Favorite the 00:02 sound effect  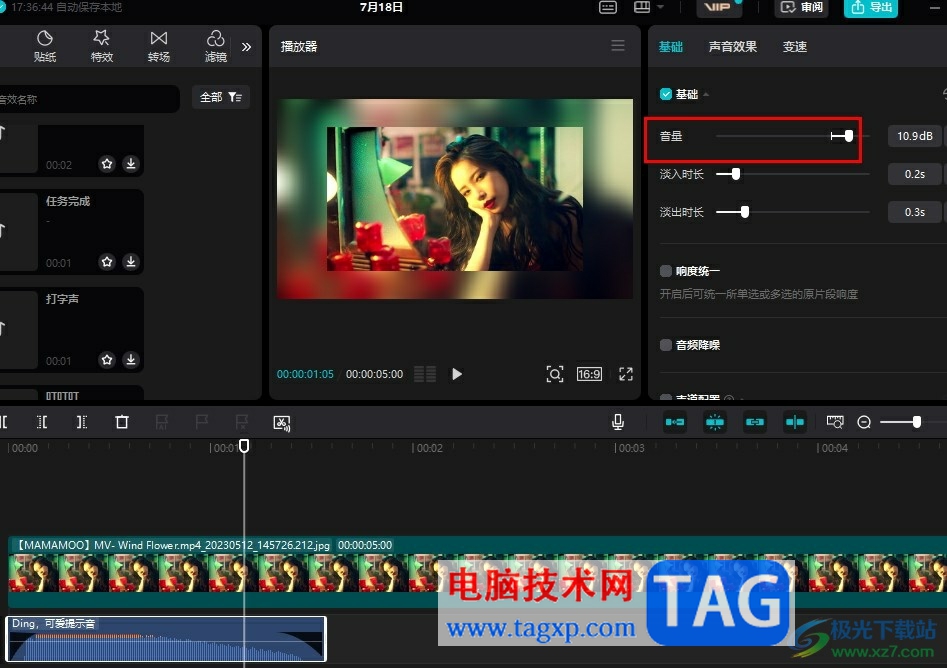coord(107,164)
